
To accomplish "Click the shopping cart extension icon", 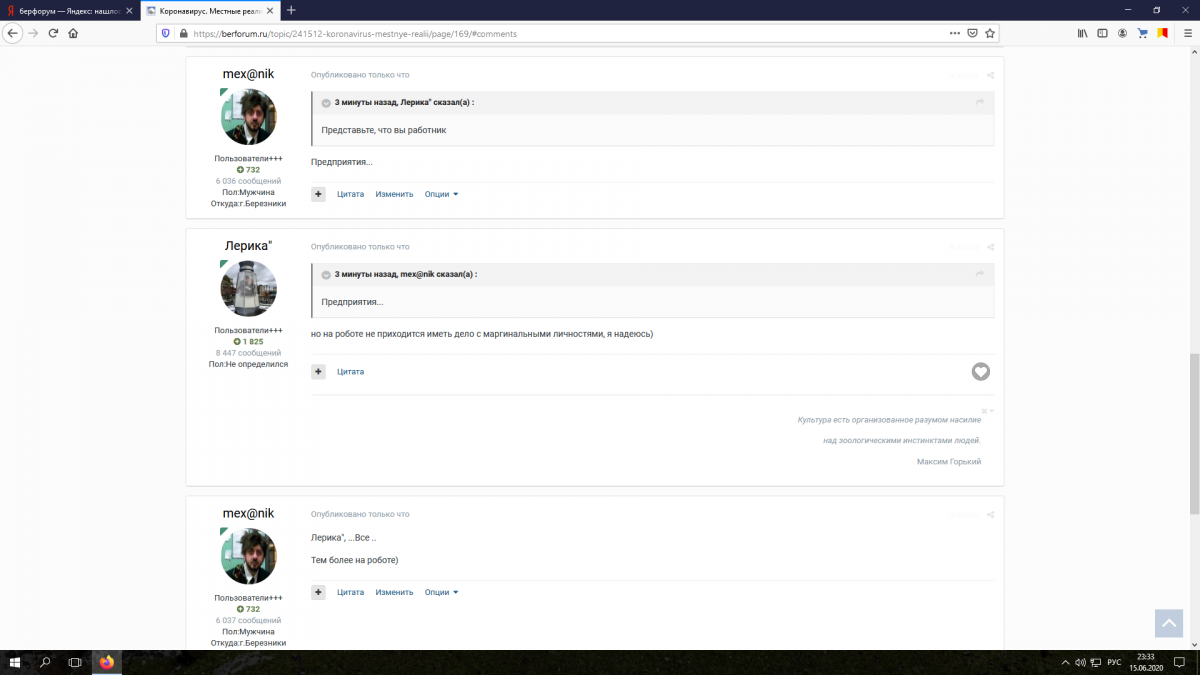I will tap(1143, 33).
